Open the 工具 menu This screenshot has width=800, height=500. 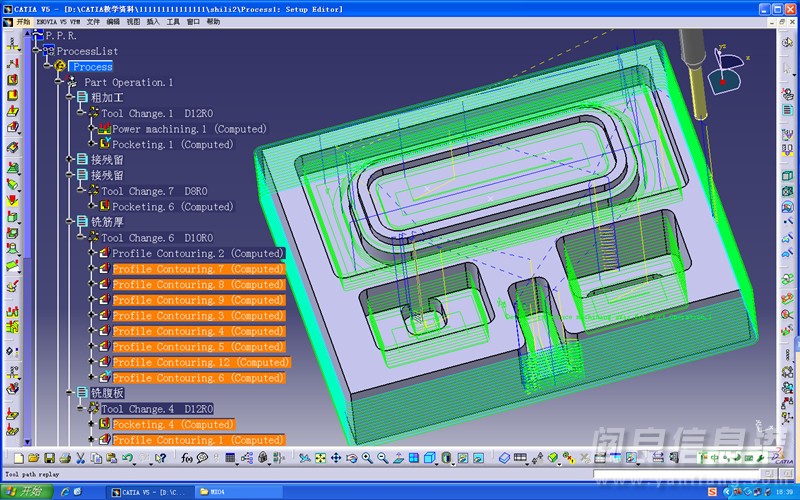(x=173, y=22)
